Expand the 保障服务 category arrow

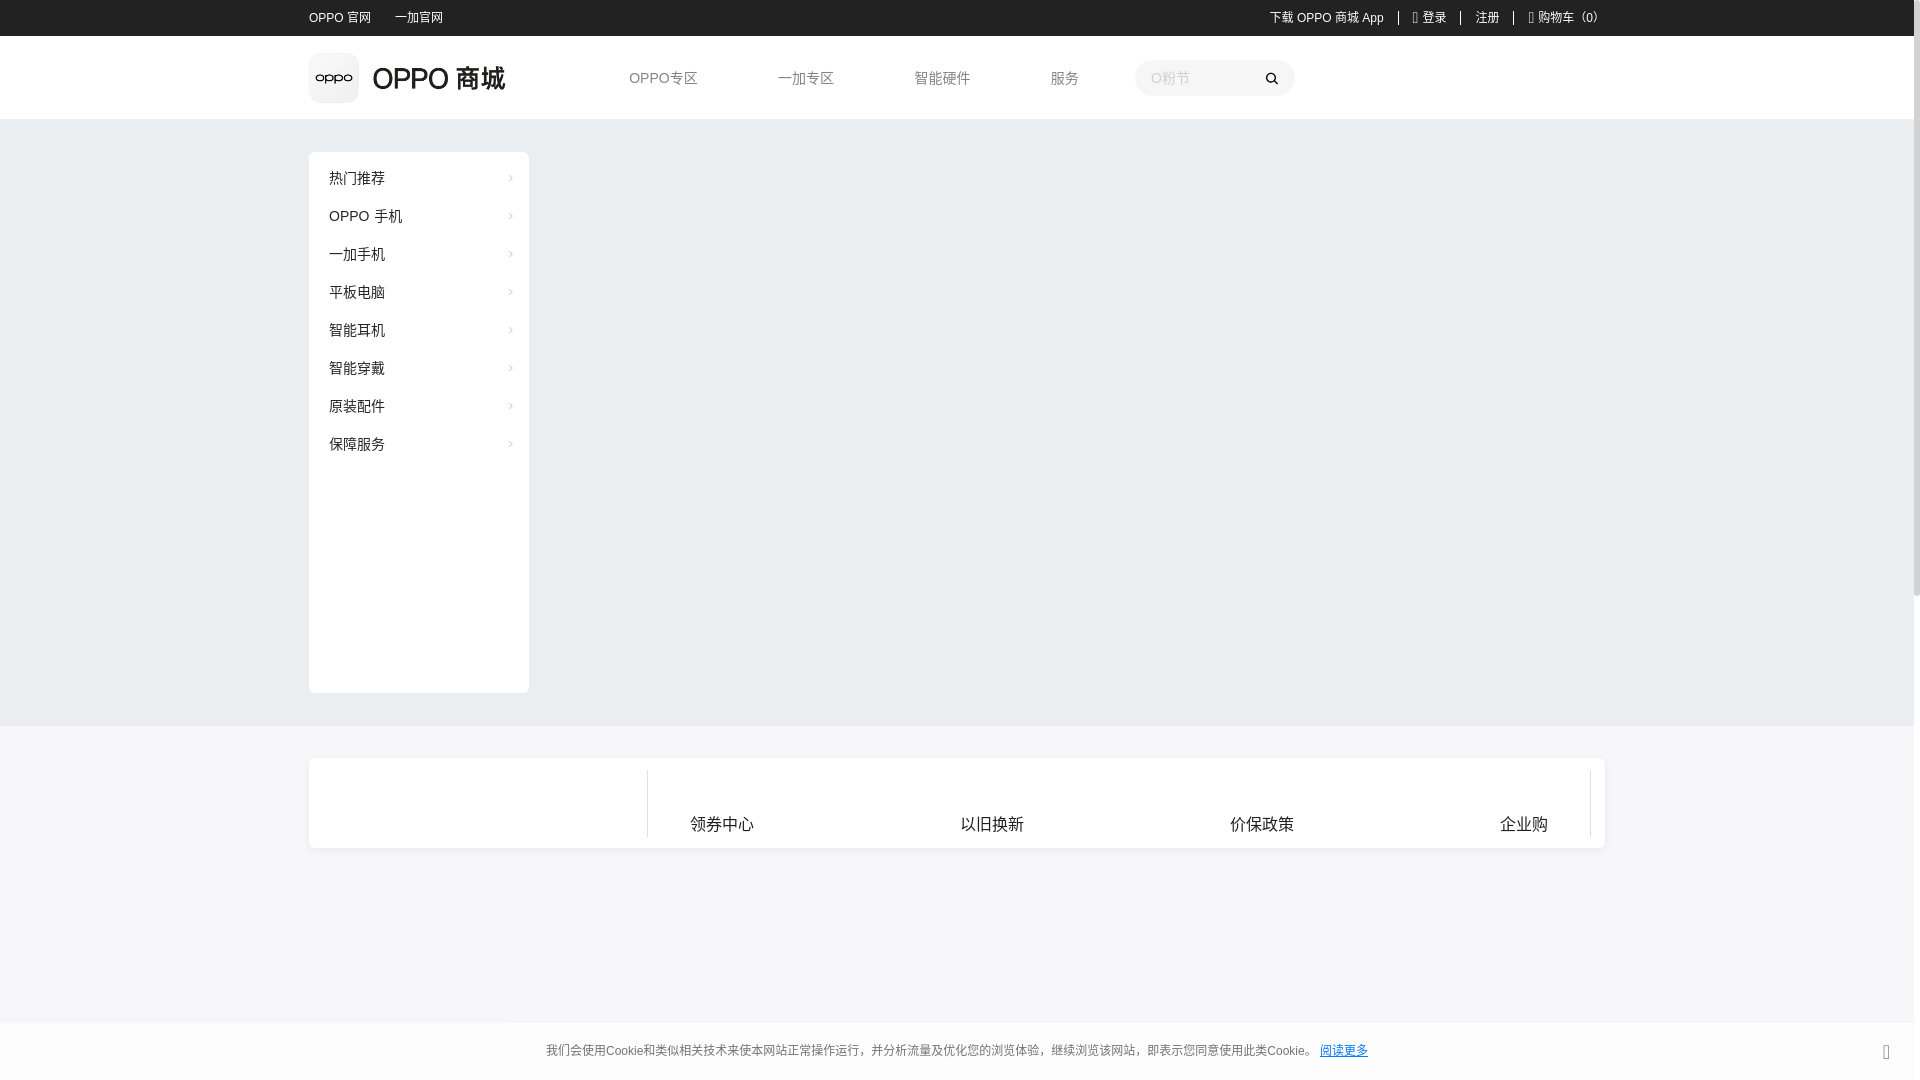(x=510, y=444)
